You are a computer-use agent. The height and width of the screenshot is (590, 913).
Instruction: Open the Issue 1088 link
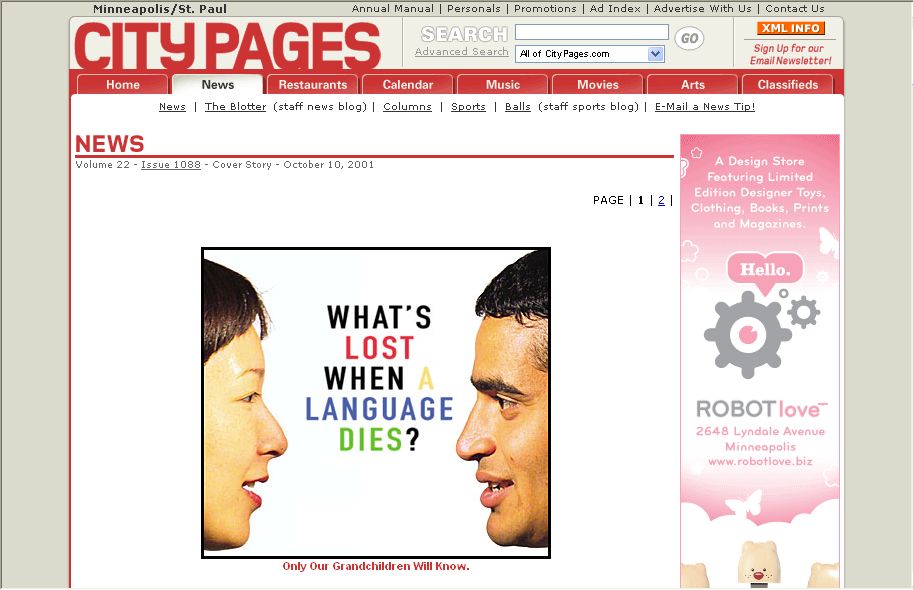pyautogui.click(x=171, y=165)
